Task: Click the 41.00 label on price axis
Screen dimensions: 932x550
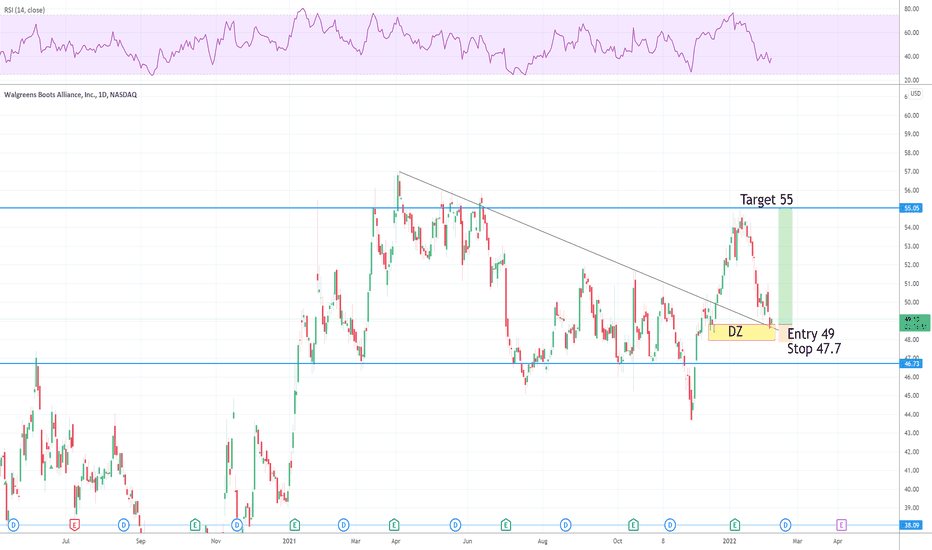Action: click(911, 470)
